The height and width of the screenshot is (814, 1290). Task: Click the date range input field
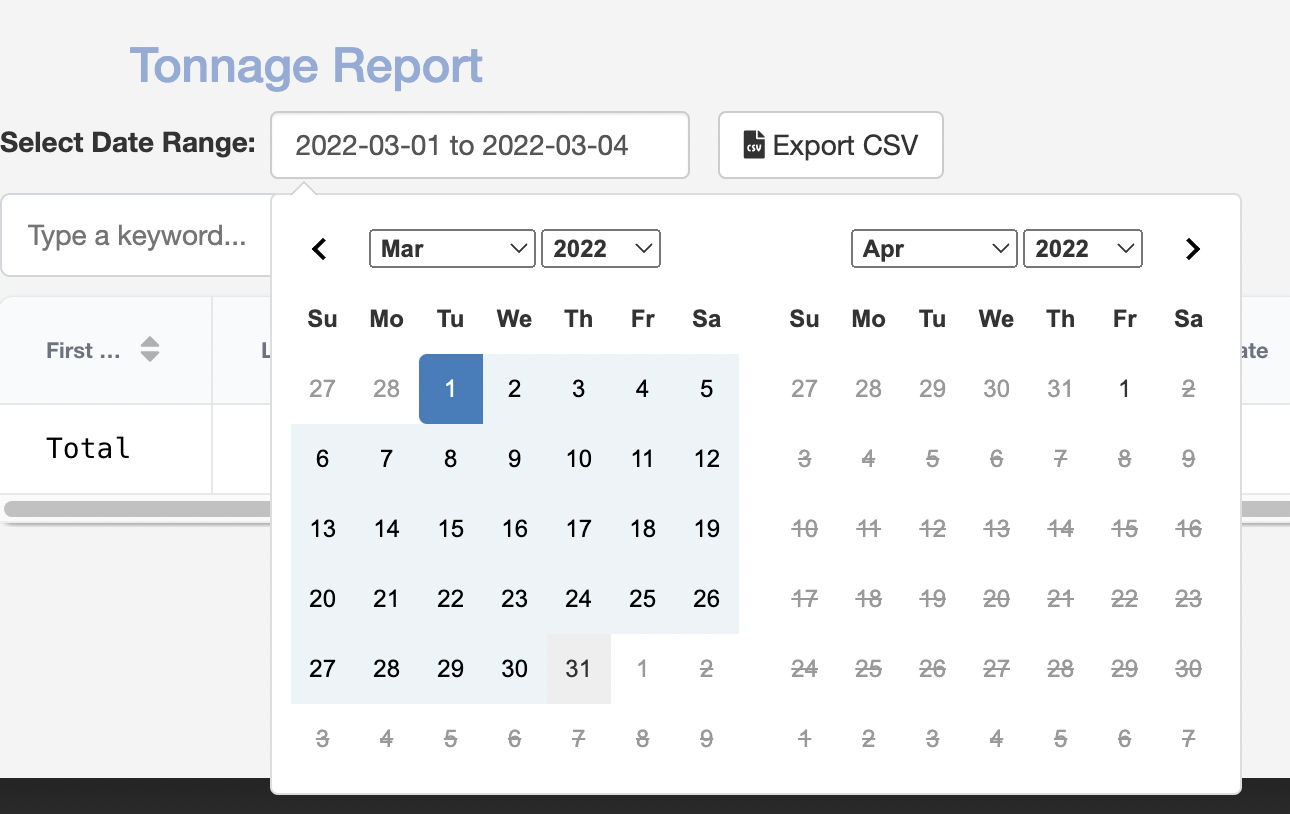pos(479,145)
